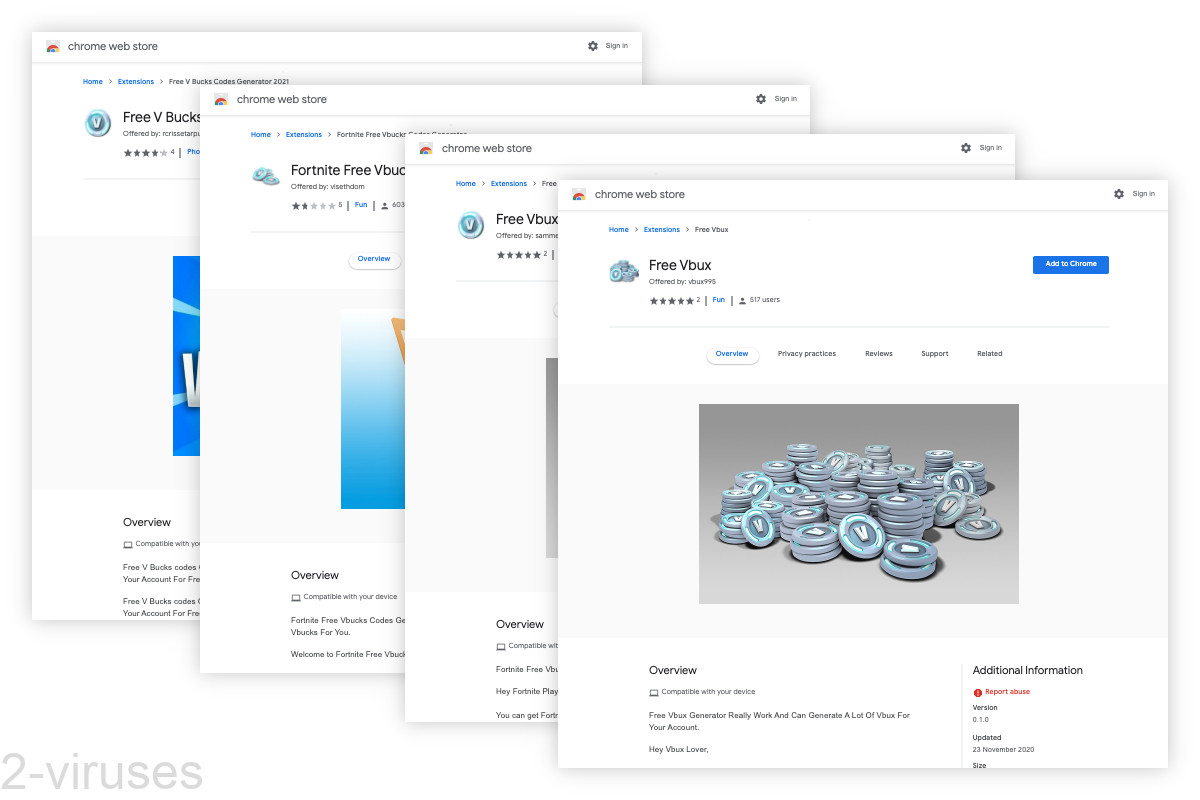Click the Free Vbux coin pile extension icon by vbux995

click(624, 271)
